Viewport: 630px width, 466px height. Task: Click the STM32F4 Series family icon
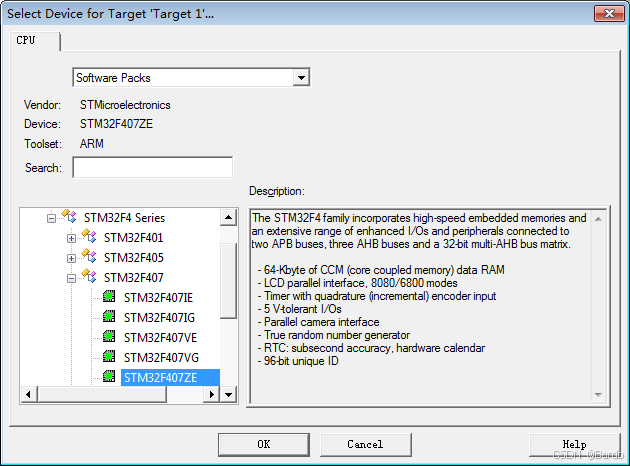tap(69, 216)
